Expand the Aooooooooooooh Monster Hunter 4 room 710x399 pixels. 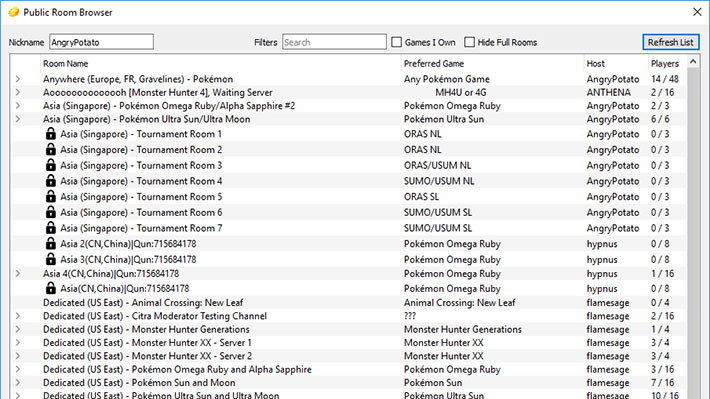click(18, 92)
